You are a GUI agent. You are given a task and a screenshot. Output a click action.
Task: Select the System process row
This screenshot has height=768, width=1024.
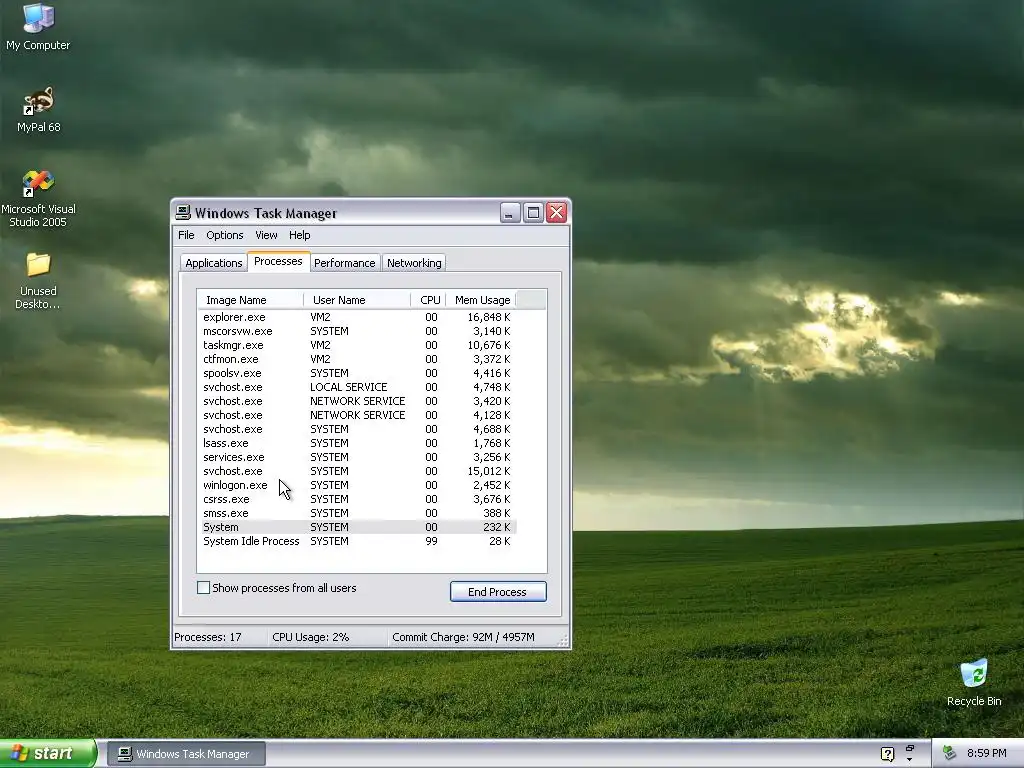coord(357,527)
